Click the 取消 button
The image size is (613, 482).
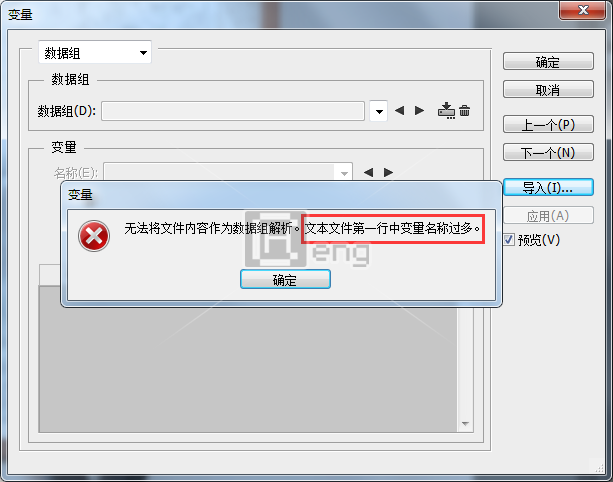(548, 90)
